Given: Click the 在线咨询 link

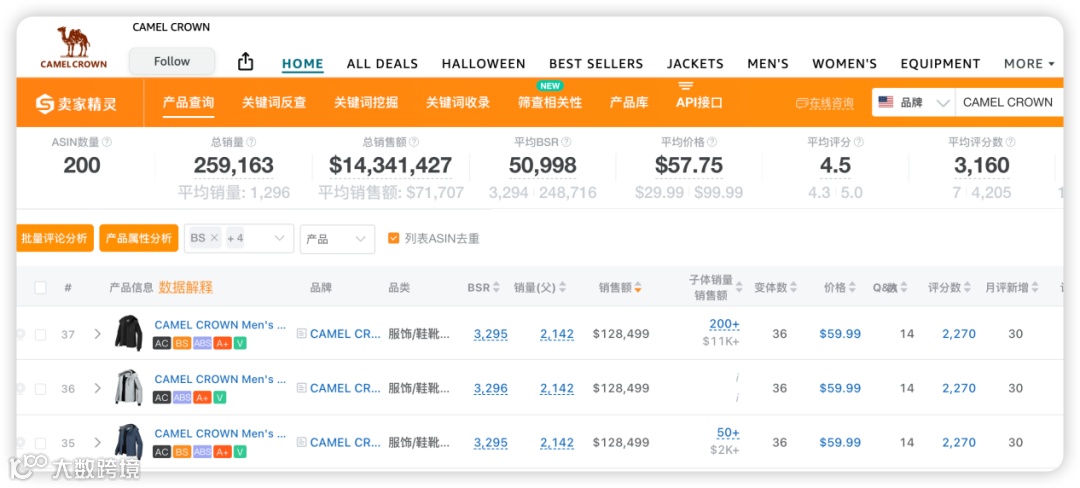Looking at the screenshot, I should click(x=824, y=103).
